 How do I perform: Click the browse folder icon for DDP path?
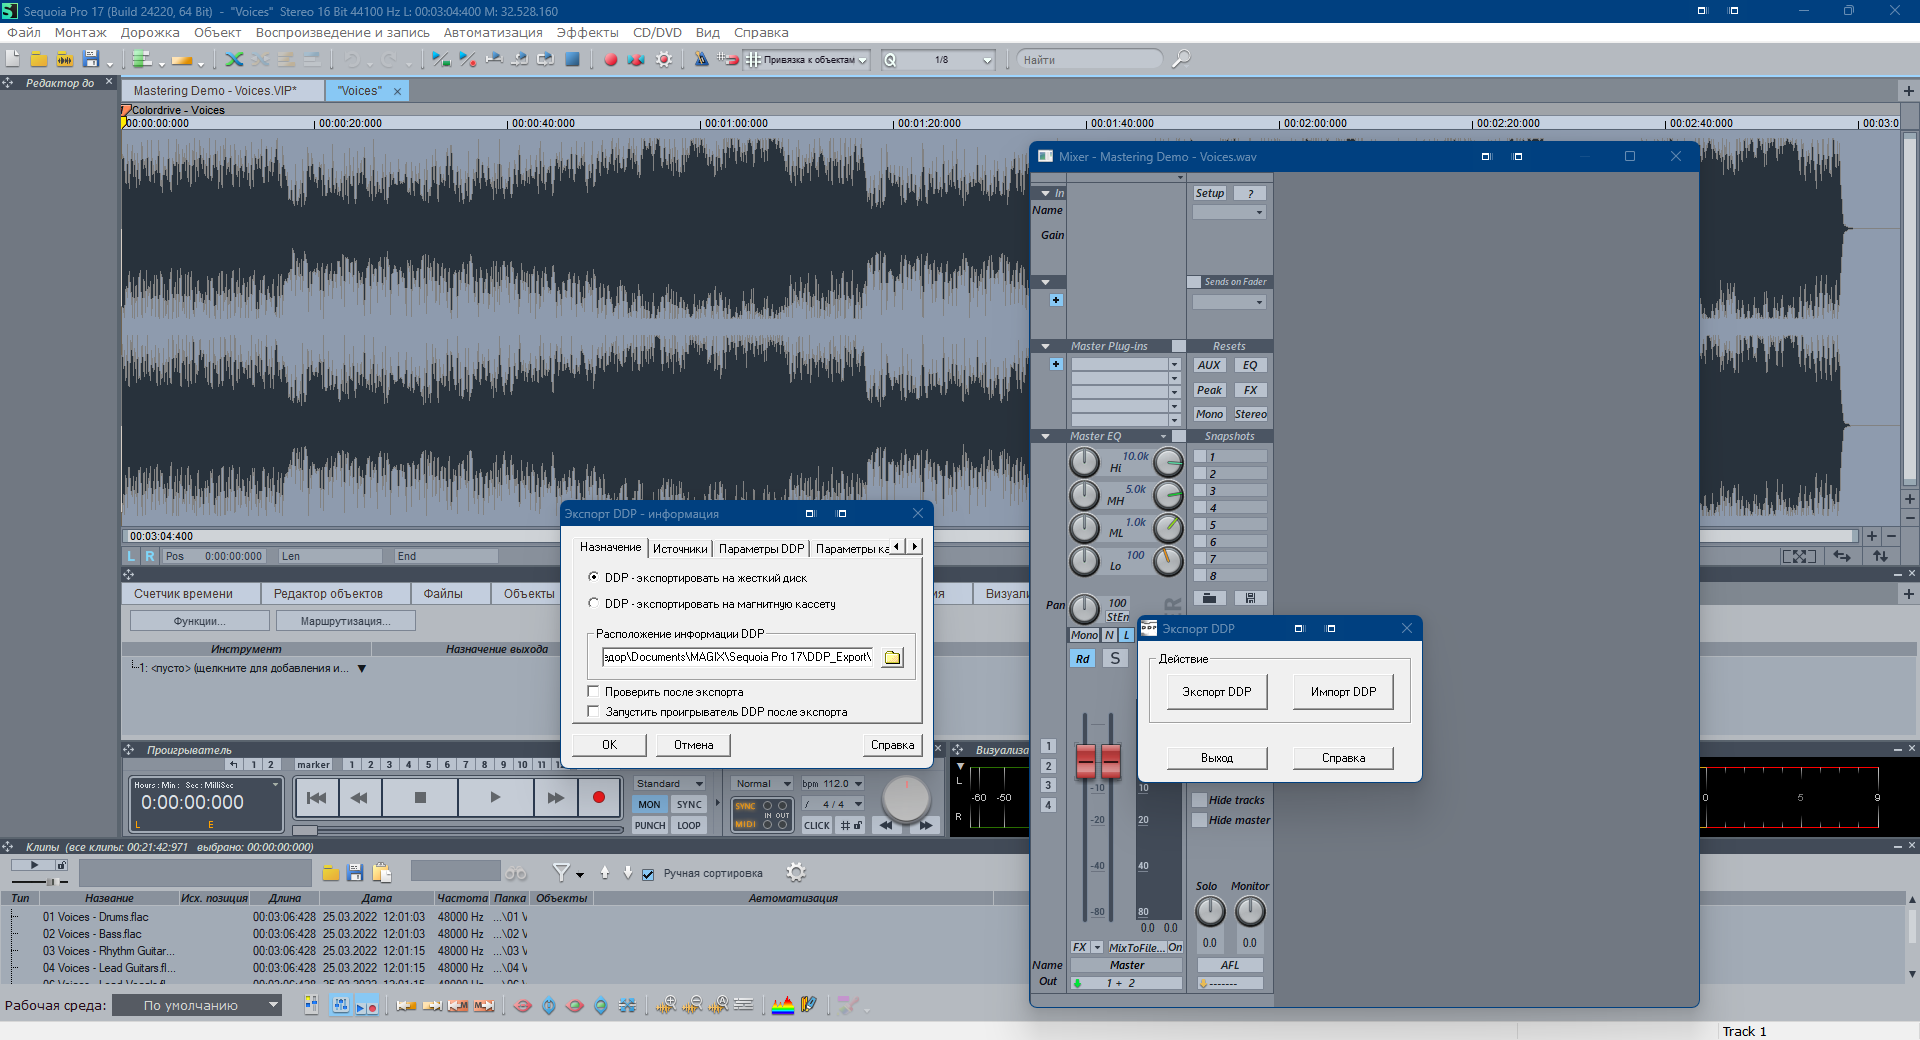click(892, 657)
